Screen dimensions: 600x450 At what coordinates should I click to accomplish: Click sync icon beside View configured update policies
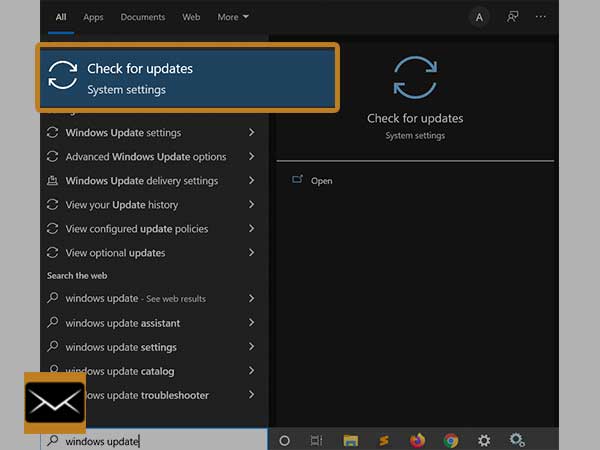point(52,228)
